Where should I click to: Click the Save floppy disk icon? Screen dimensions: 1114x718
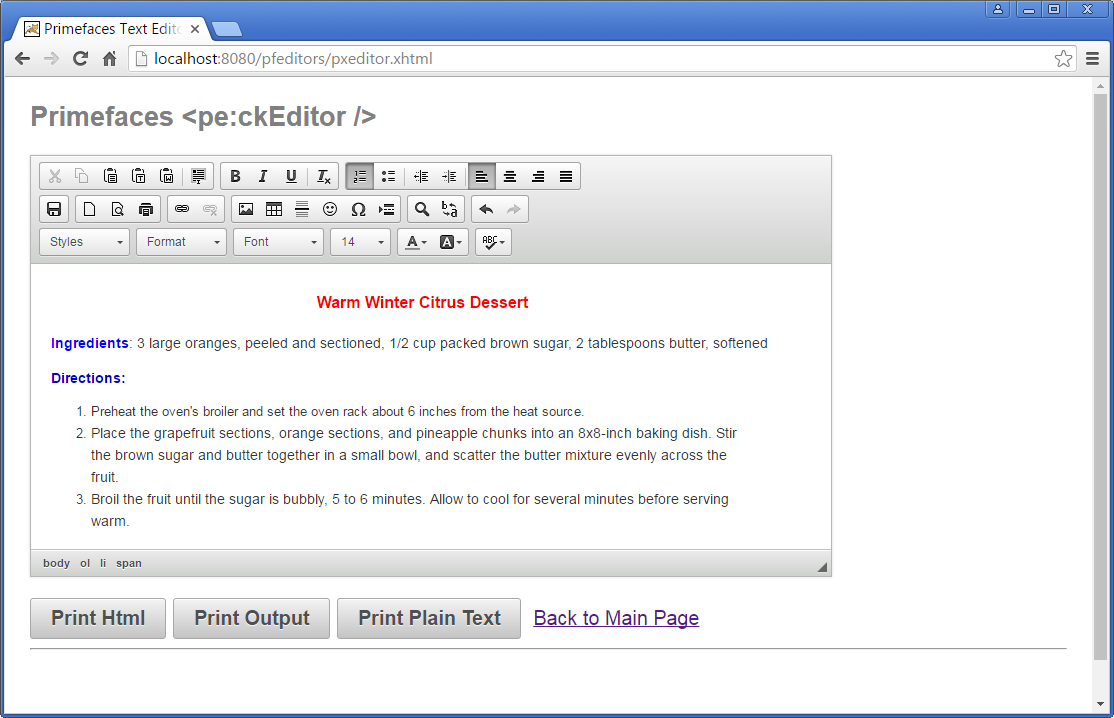54,209
